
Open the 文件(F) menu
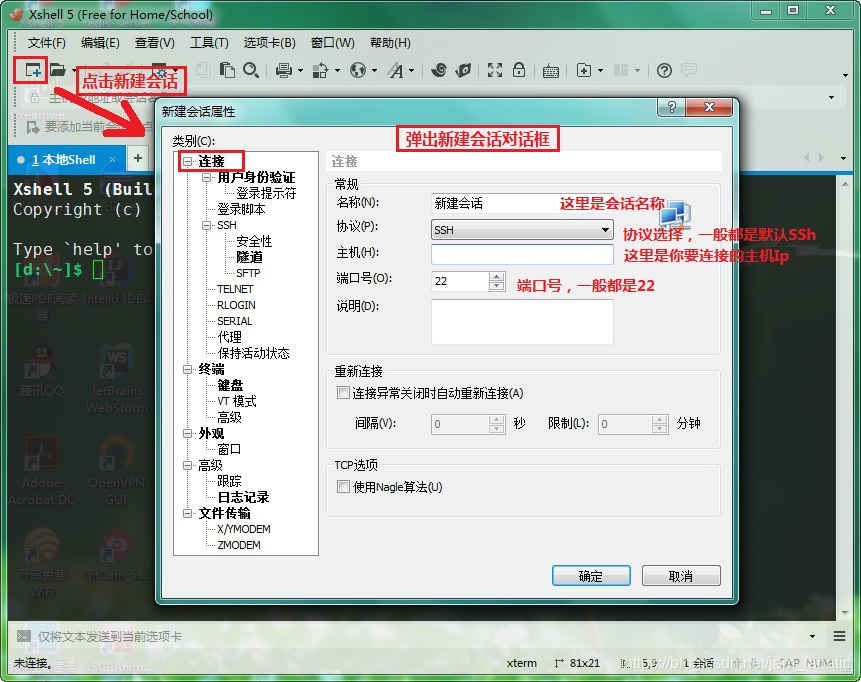pos(47,43)
